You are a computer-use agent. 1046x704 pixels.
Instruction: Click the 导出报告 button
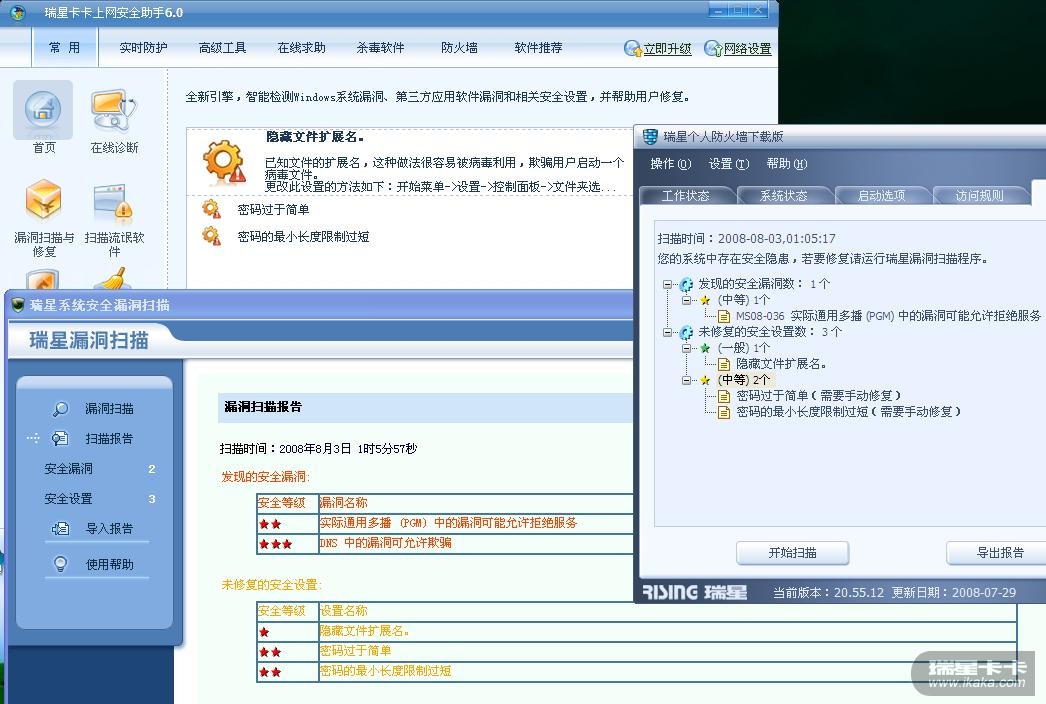tap(996, 553)
